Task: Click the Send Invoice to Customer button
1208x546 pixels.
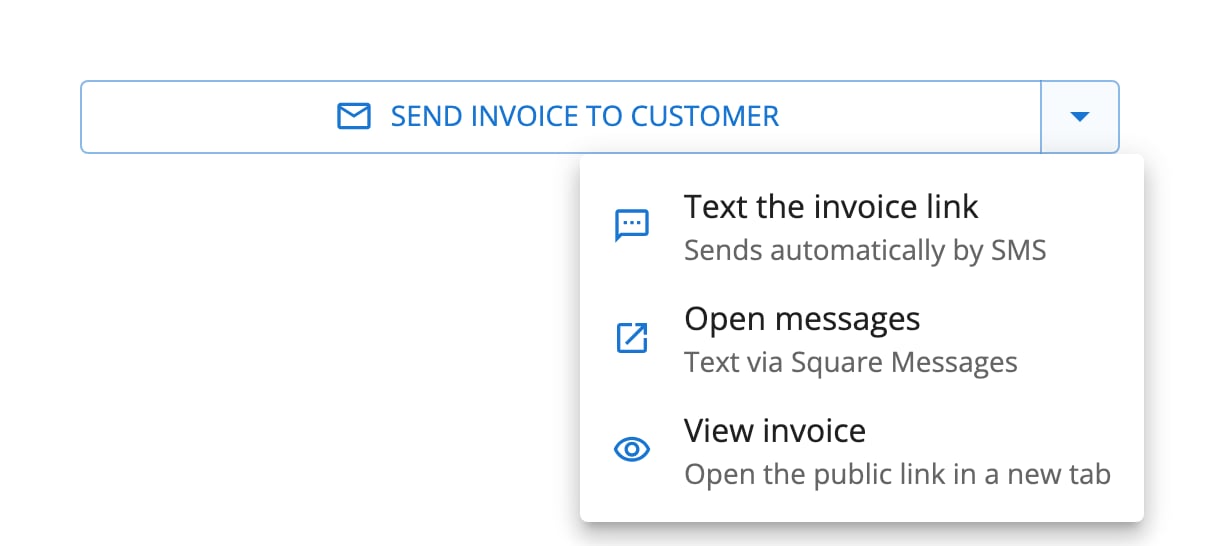Action: (560, 117)
